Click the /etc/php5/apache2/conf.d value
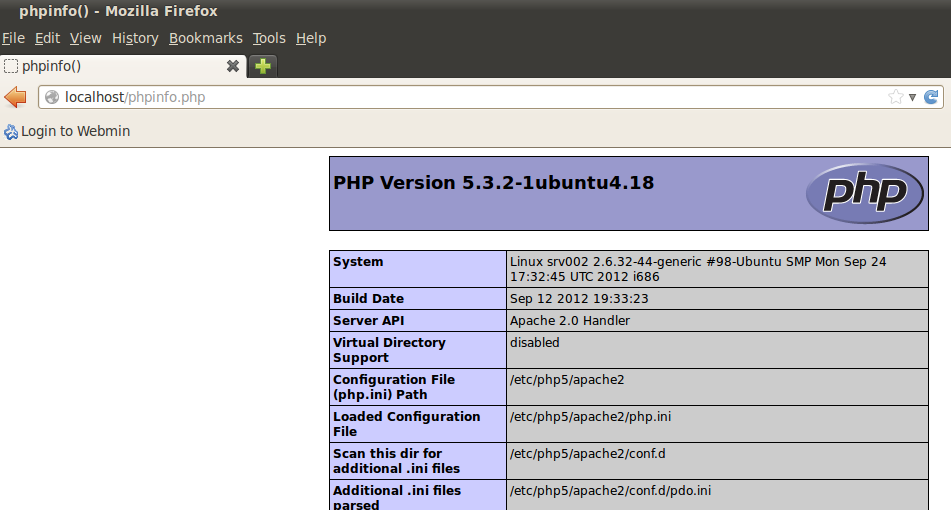This screenshot has width=951, height=510. pos(588,454)
